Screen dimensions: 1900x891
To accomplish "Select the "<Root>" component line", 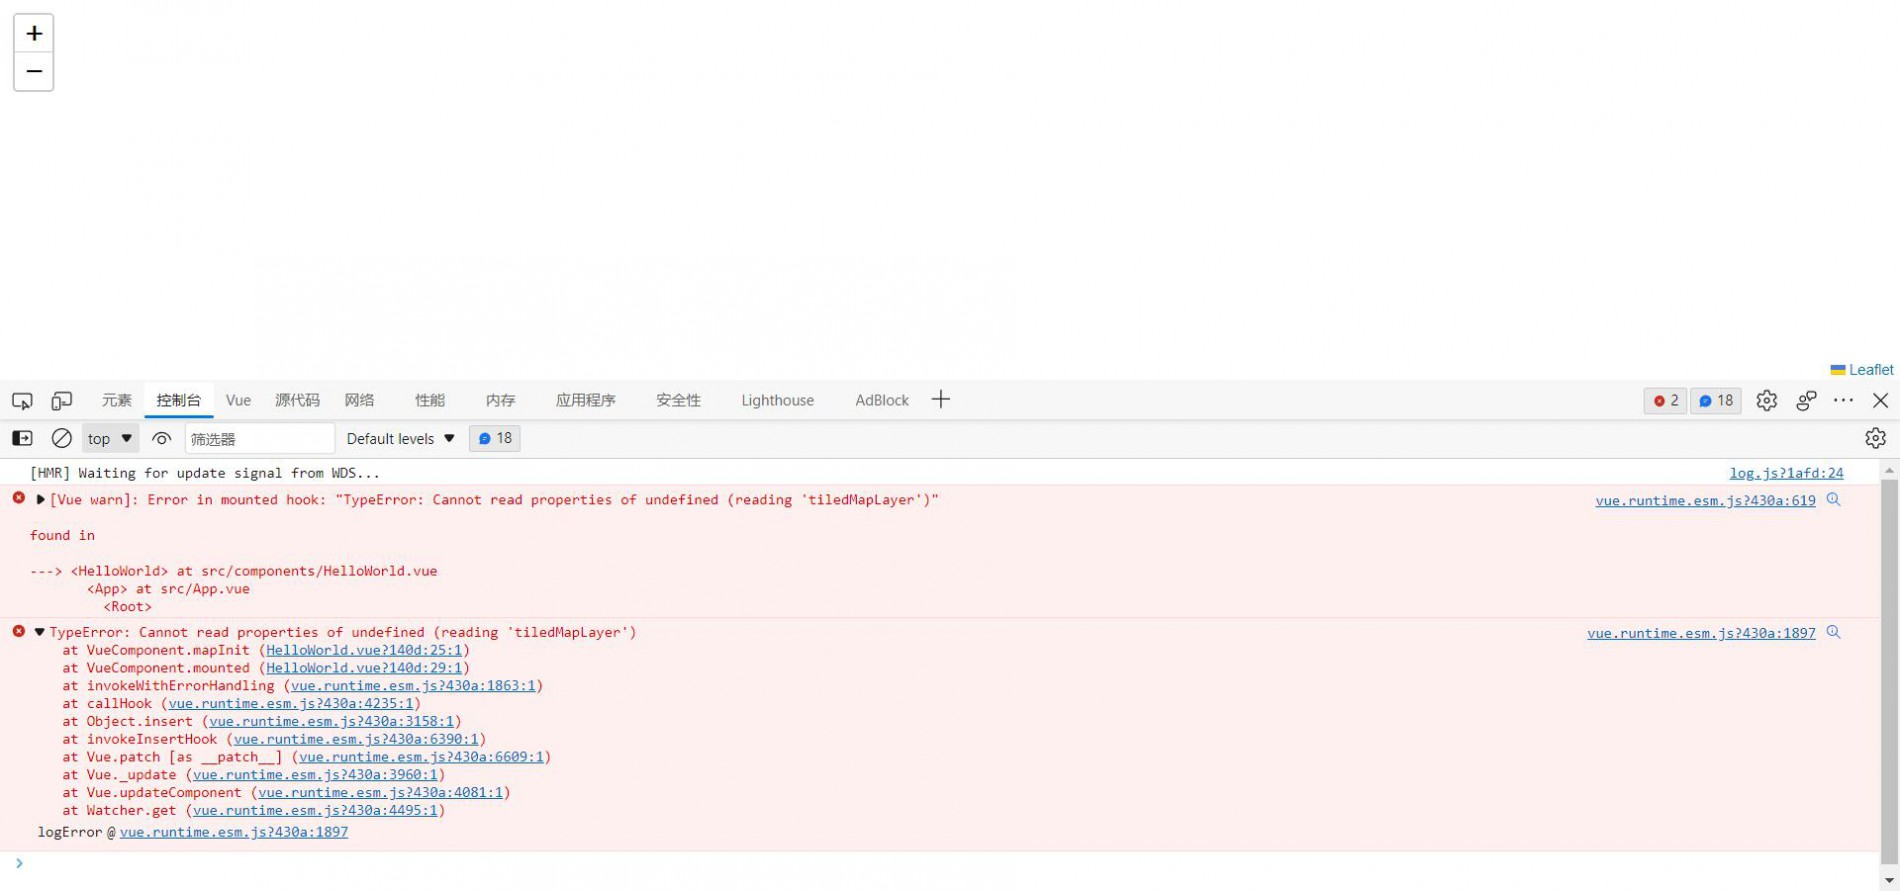I will (127, 607).
